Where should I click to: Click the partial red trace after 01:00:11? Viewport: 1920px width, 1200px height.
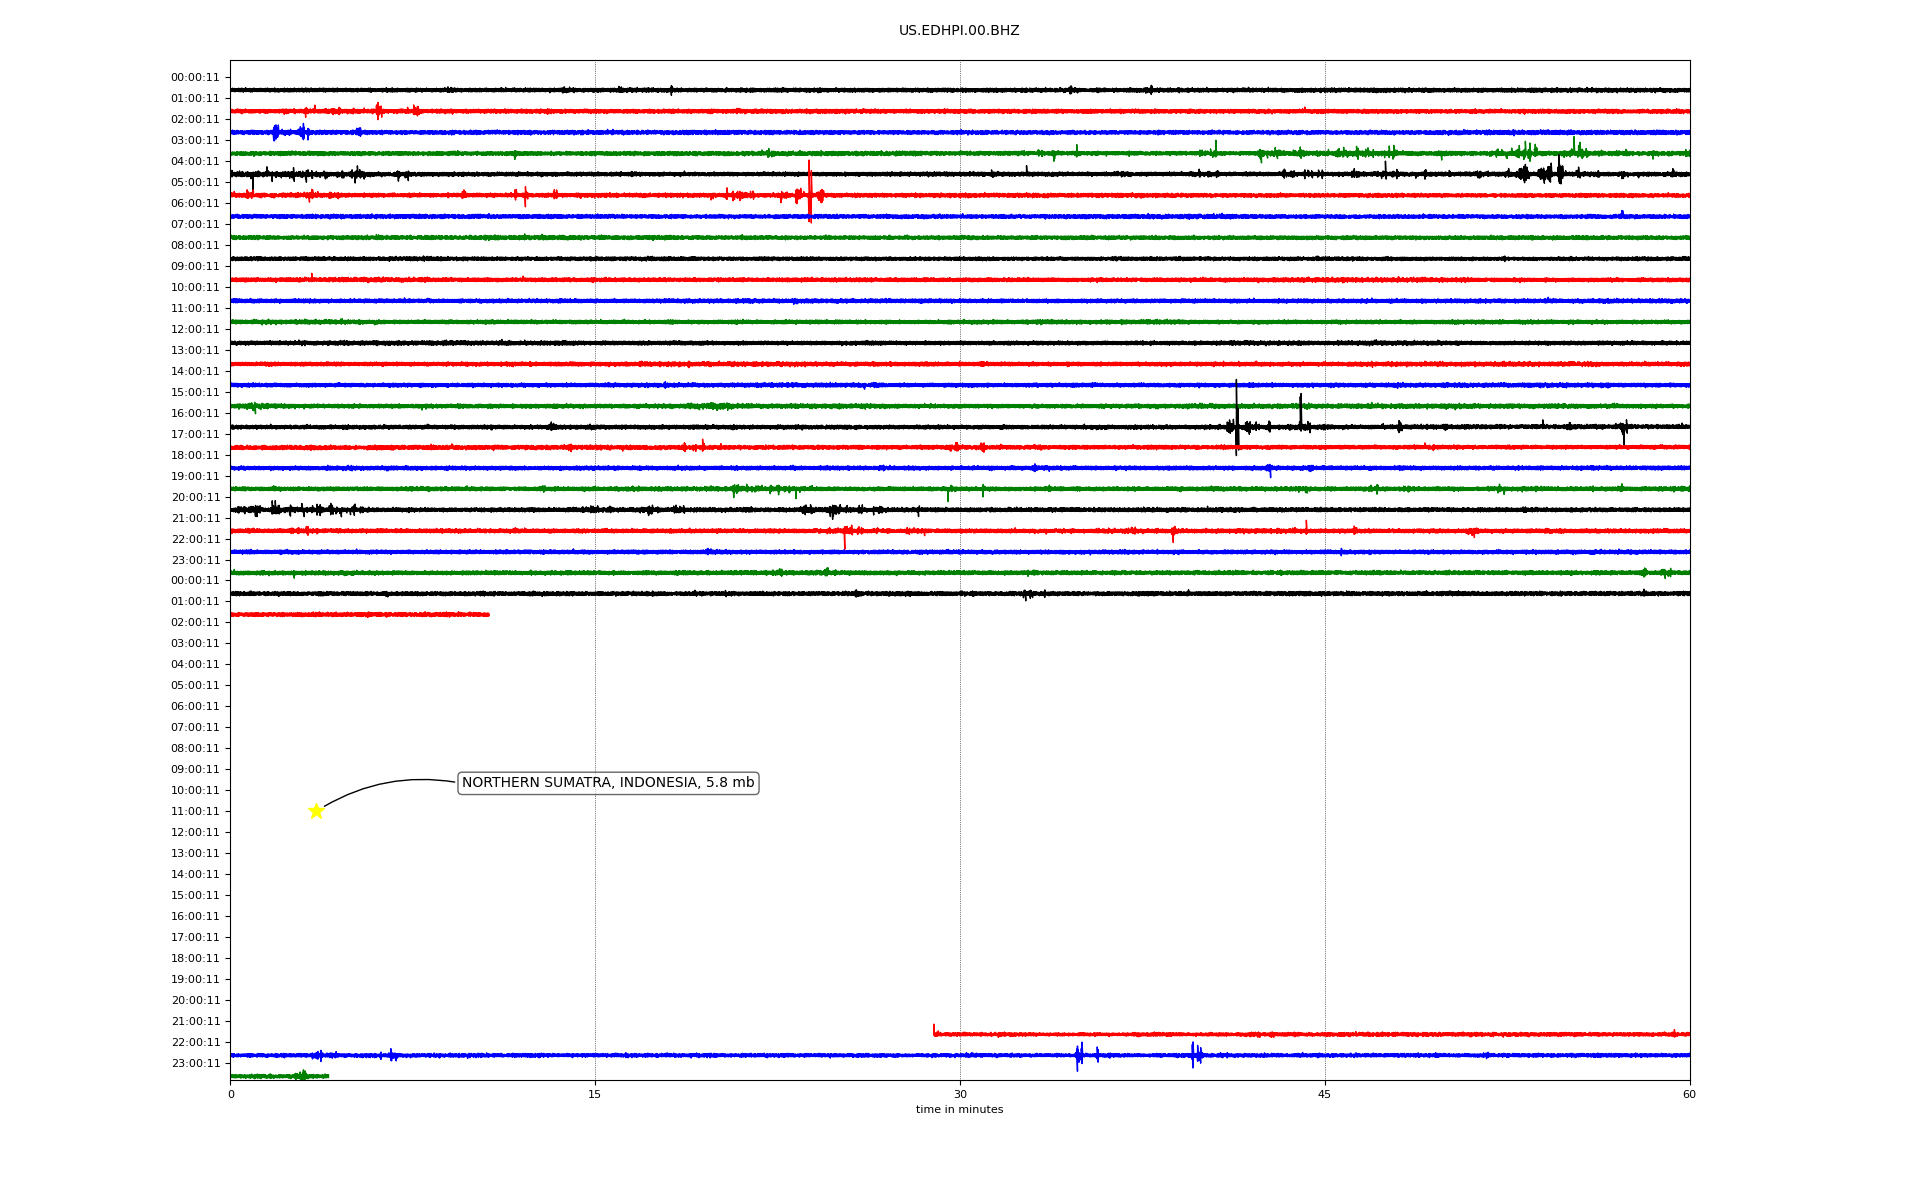[360, 614]
